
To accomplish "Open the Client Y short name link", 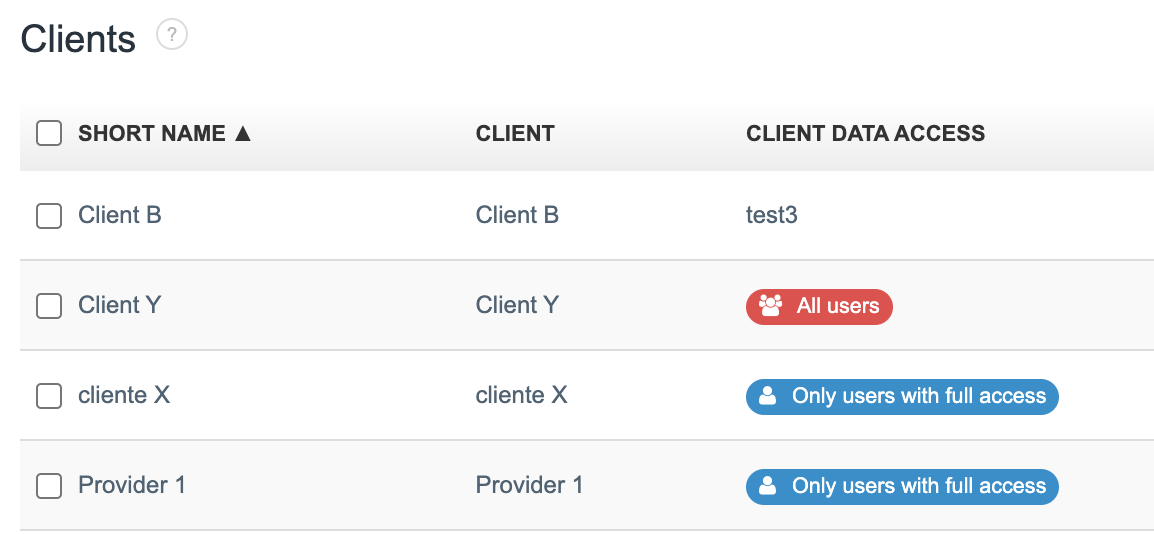I will coord(120,305).
